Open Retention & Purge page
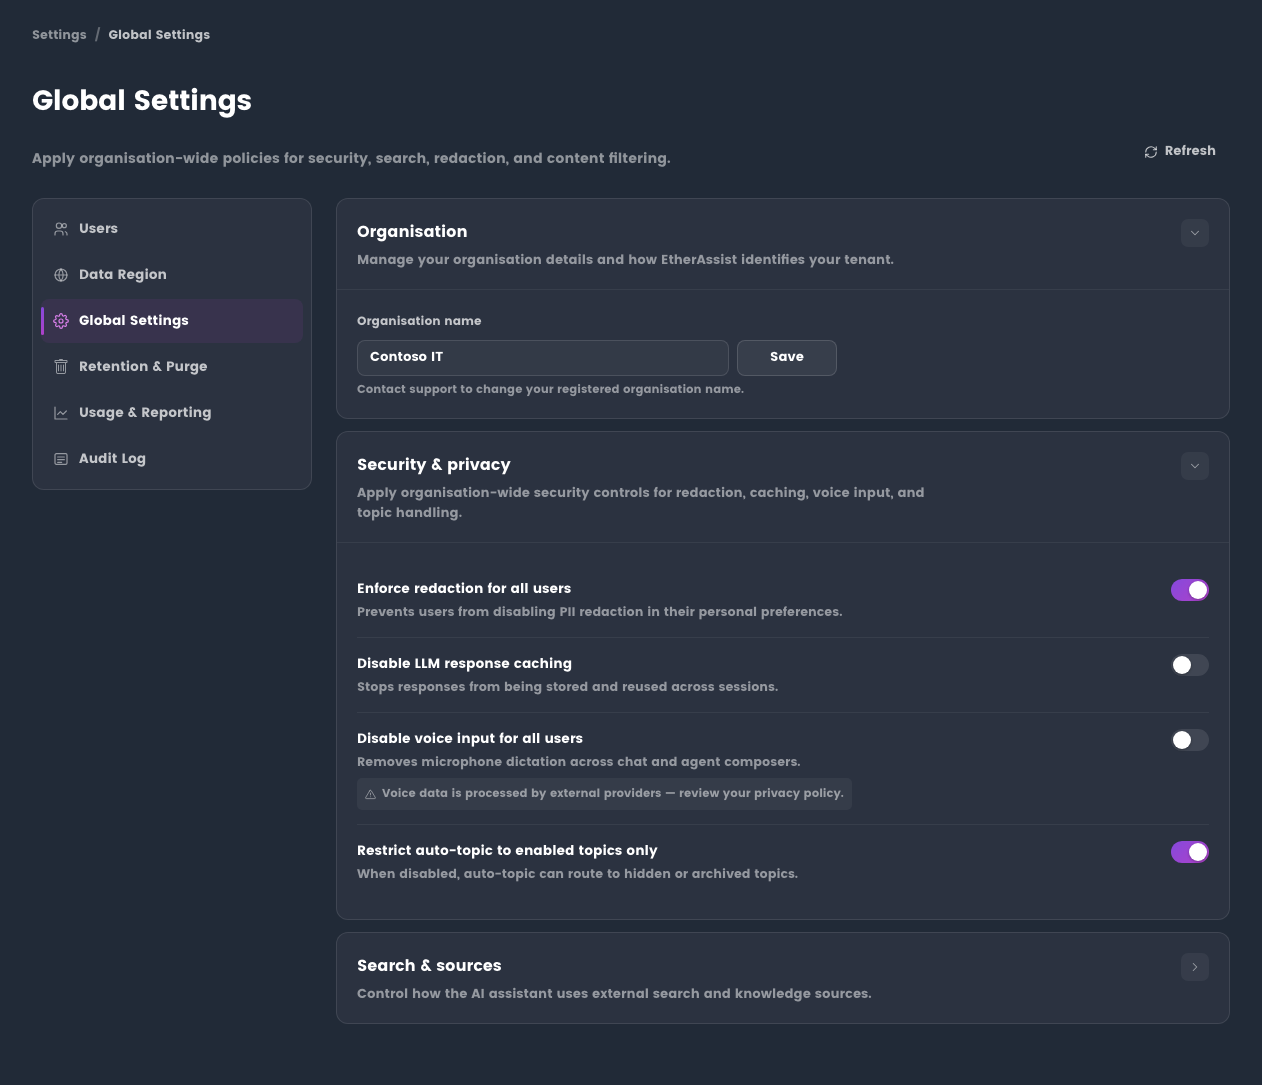 pos(172,367)
